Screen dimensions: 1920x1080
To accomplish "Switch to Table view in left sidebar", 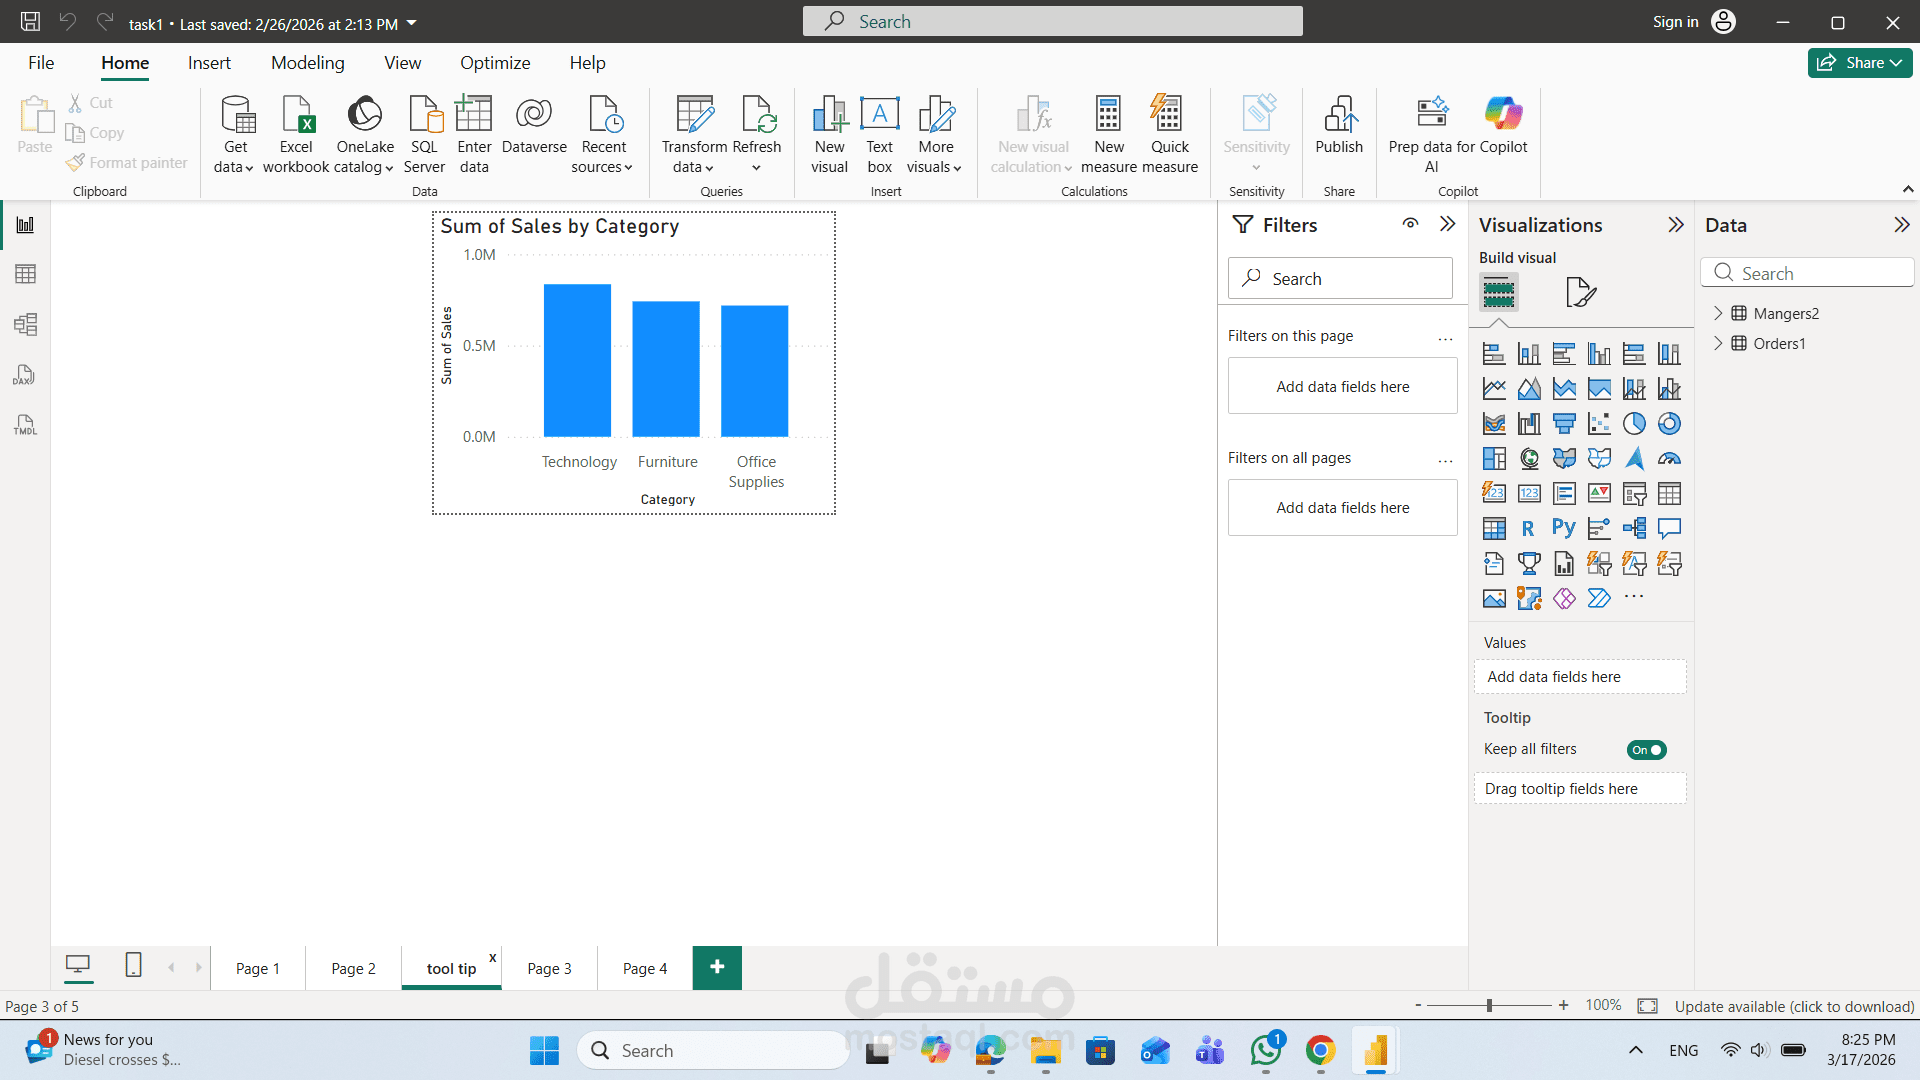I will click(25, 274).
